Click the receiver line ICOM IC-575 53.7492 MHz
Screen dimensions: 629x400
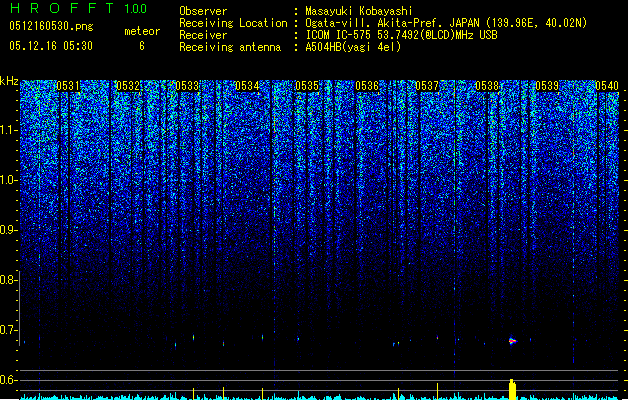401,35
